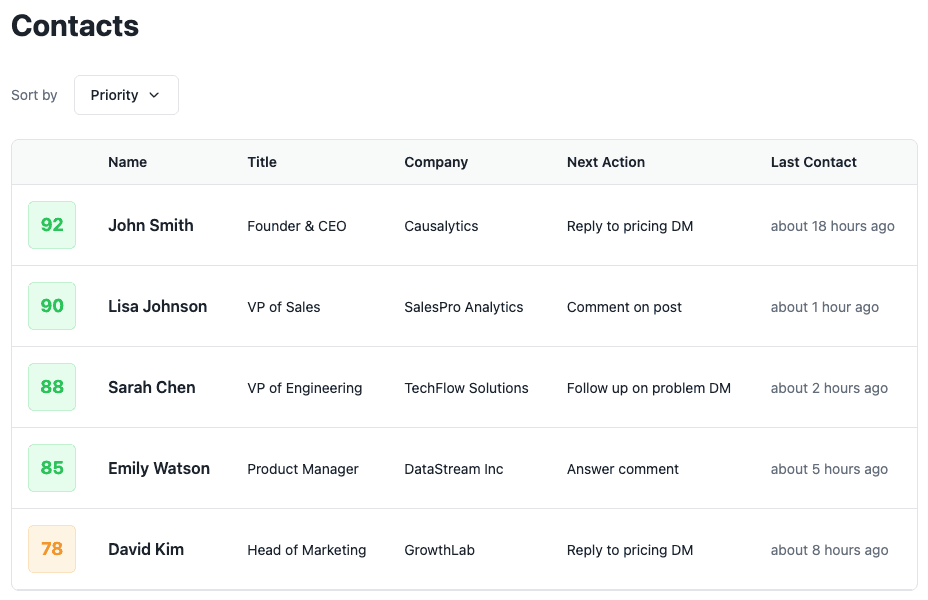Click the orange score badge 78

tap(52, 549)
